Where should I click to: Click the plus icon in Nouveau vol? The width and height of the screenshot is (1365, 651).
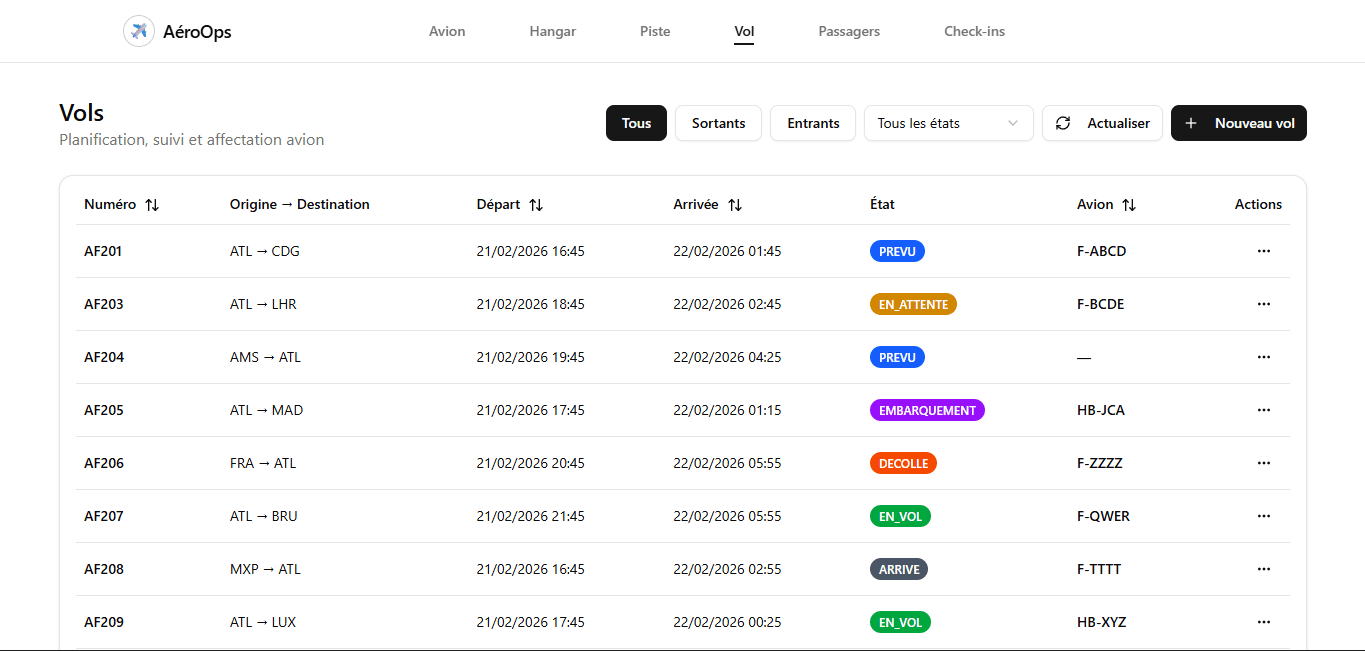click(1190, 123)
